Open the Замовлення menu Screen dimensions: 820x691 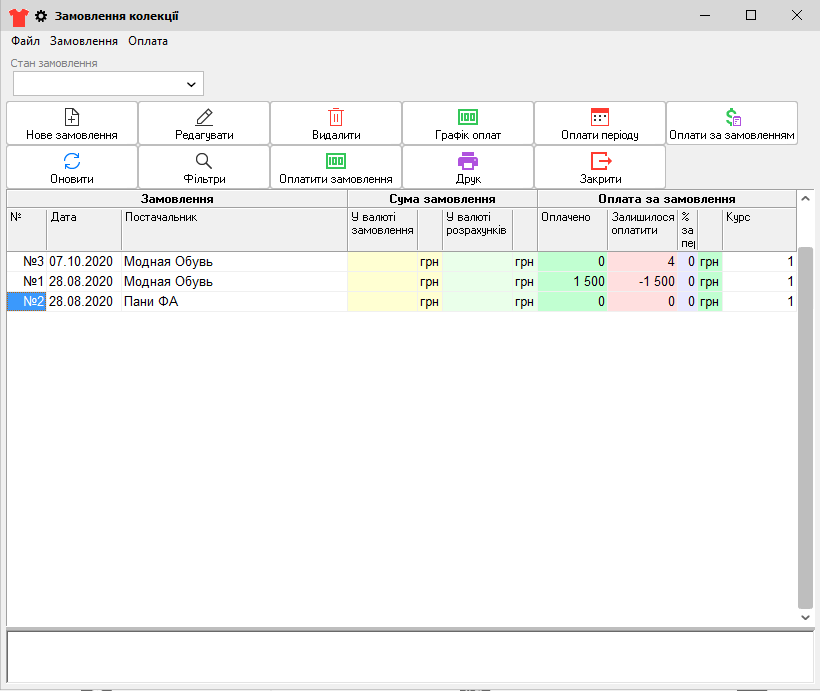84,41
